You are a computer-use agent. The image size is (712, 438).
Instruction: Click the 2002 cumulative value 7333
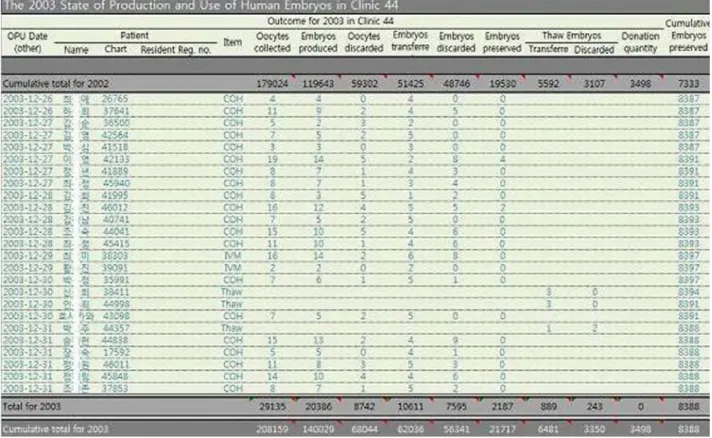coord(689,84)
